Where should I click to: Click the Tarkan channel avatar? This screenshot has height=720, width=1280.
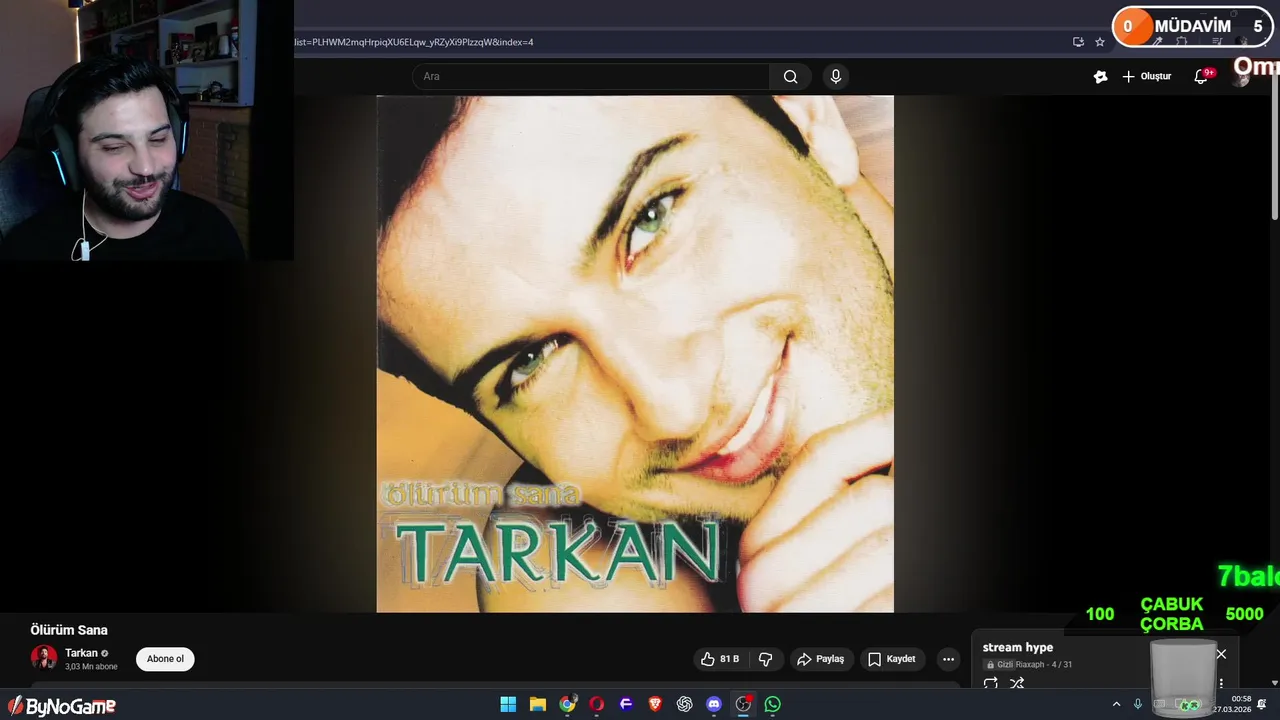coord(44,657)
